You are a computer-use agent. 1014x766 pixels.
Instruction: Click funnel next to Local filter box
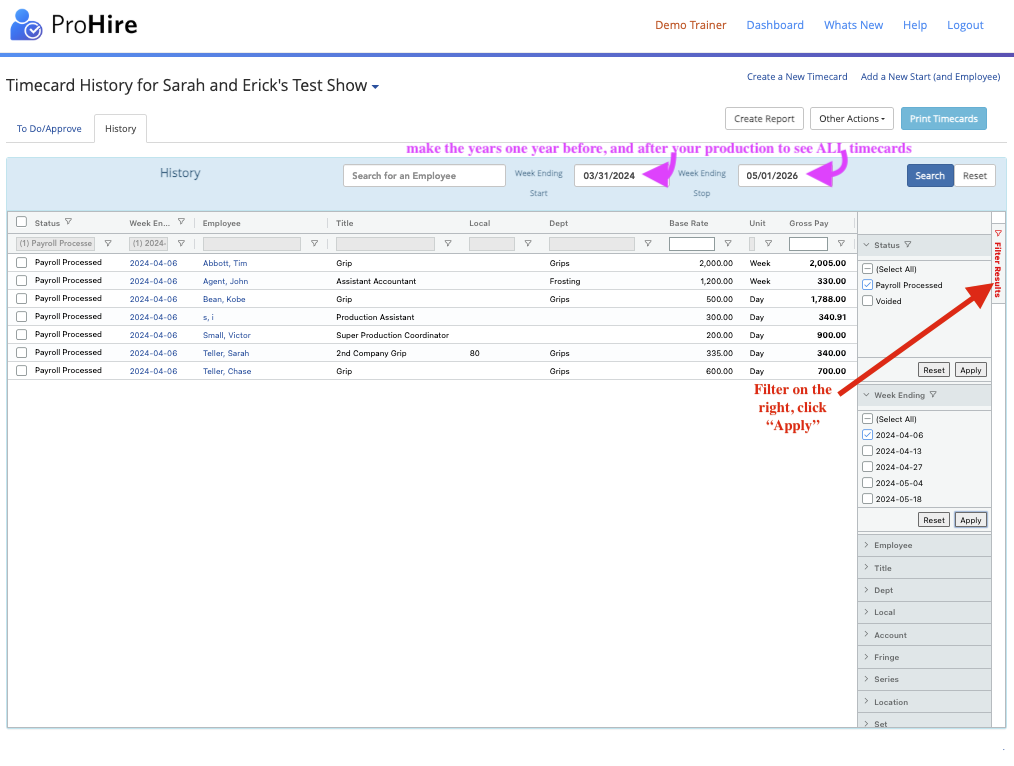tap(528, 244)
